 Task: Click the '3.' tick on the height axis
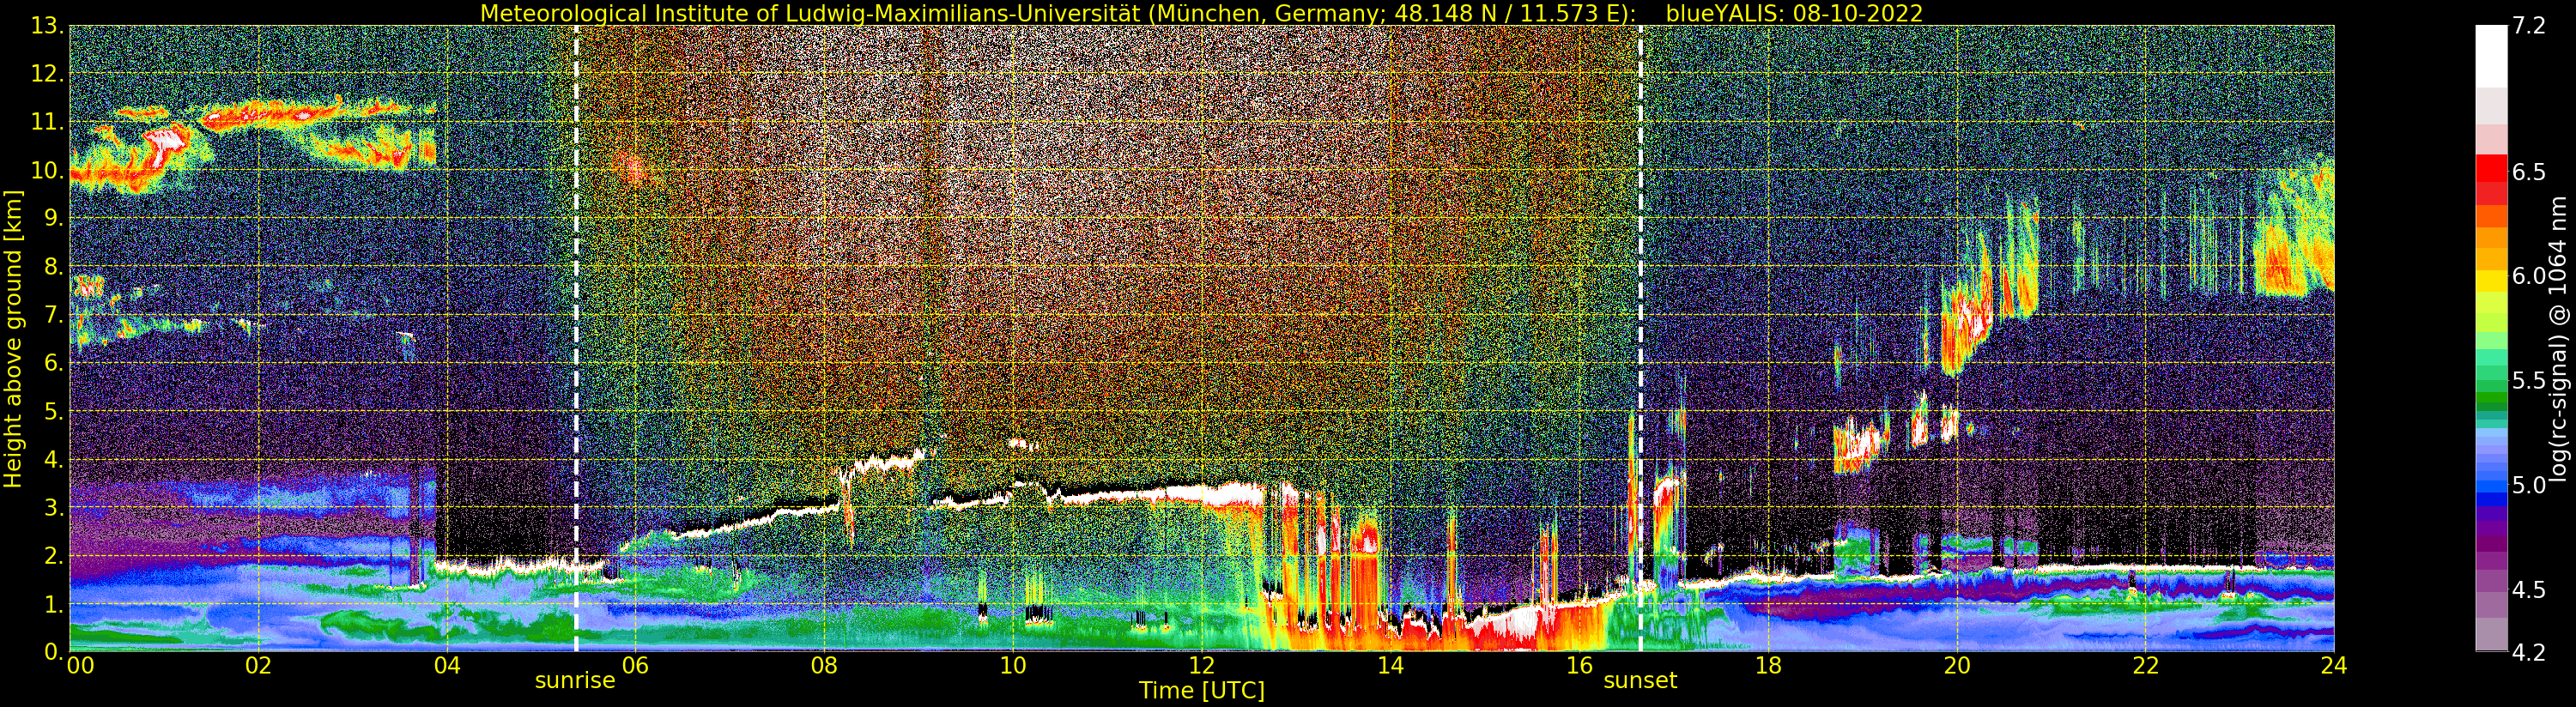pos(53,507)
